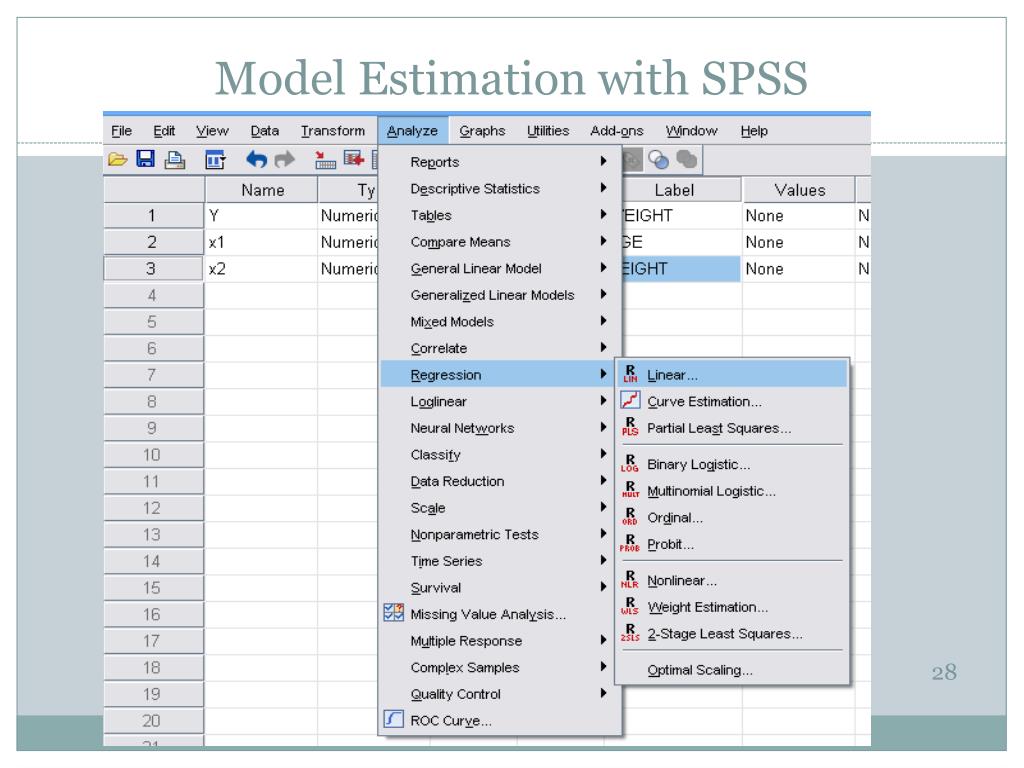The width and height of the screenshot is (1024, 768).
Task: Click the gray overlapping circles toolbar icon
Action: coord(686,159)
